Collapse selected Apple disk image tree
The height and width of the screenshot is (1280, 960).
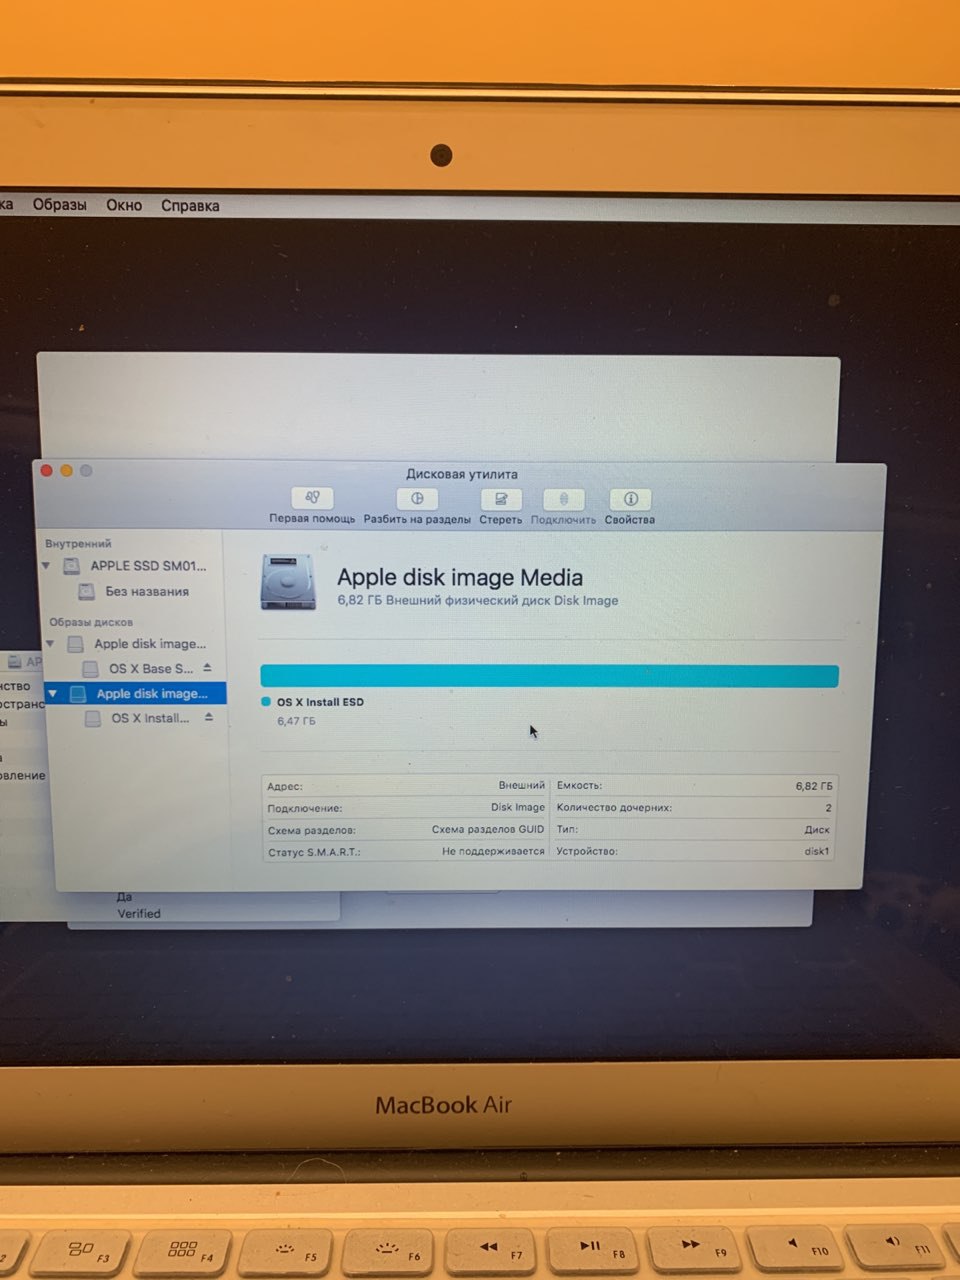click(53, 693)
